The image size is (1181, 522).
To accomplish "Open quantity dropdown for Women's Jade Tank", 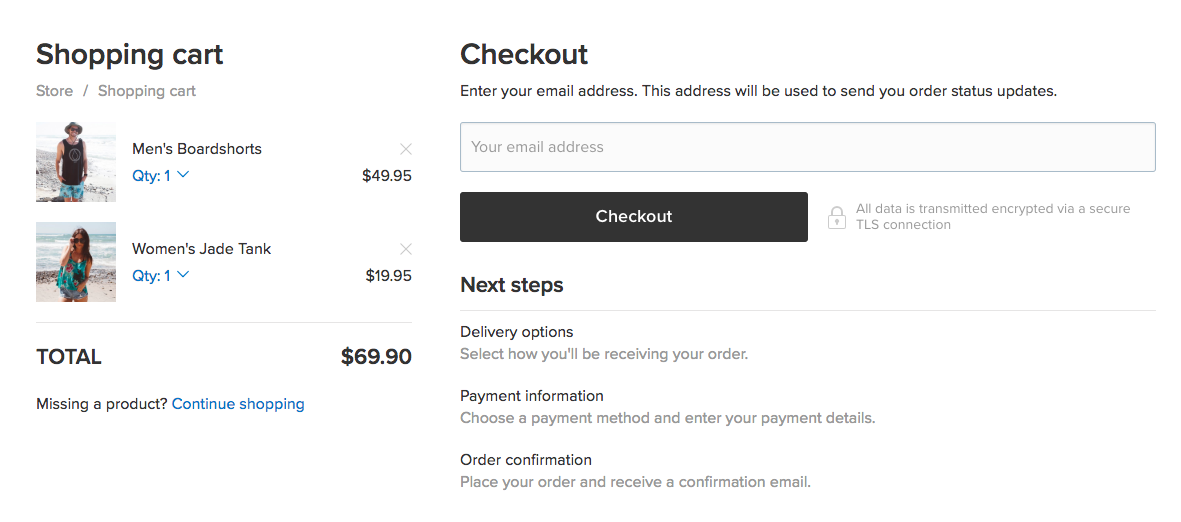I will (x=161, y=276).
